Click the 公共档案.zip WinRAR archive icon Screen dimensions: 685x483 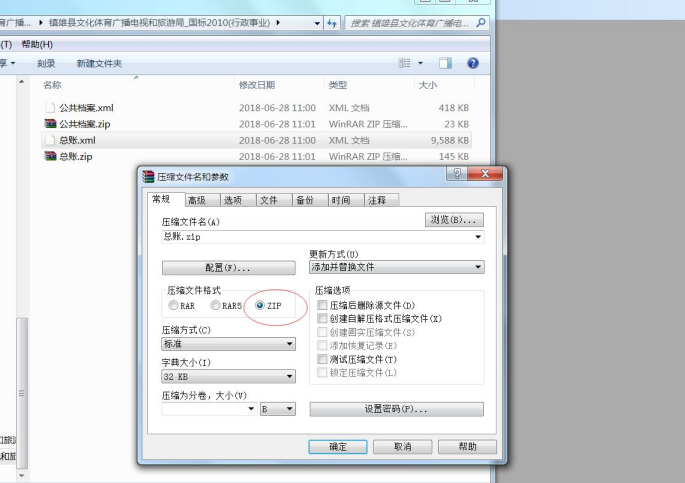[50, 124]
